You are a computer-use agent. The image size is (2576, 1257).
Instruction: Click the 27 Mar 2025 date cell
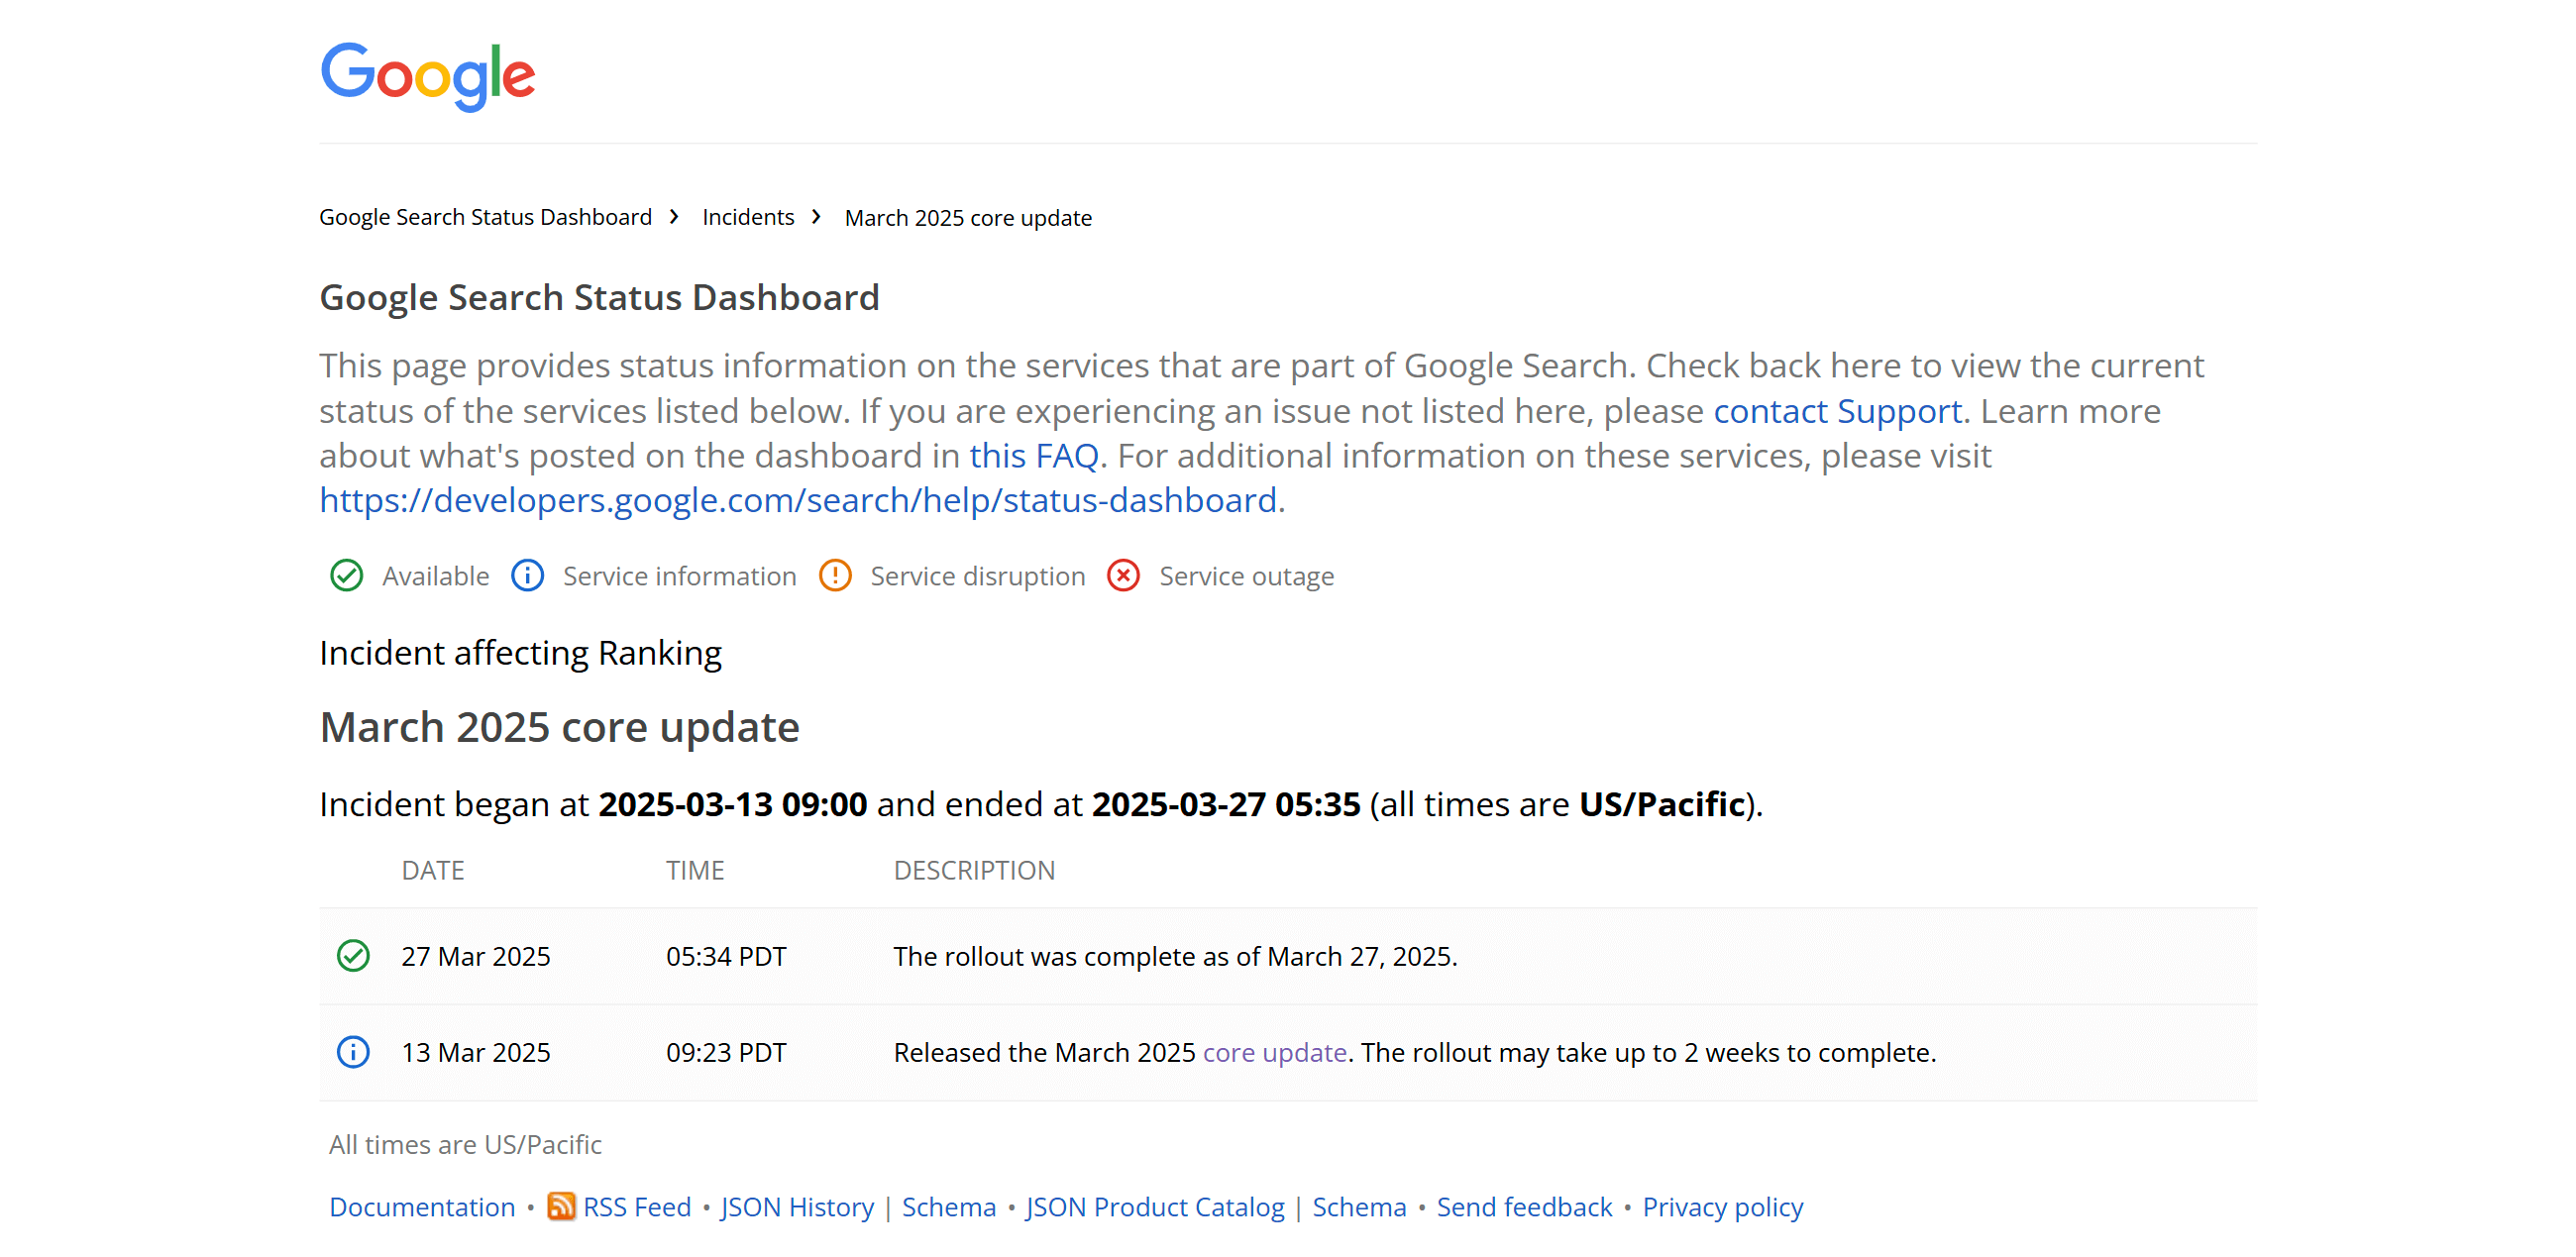(476, 956)
